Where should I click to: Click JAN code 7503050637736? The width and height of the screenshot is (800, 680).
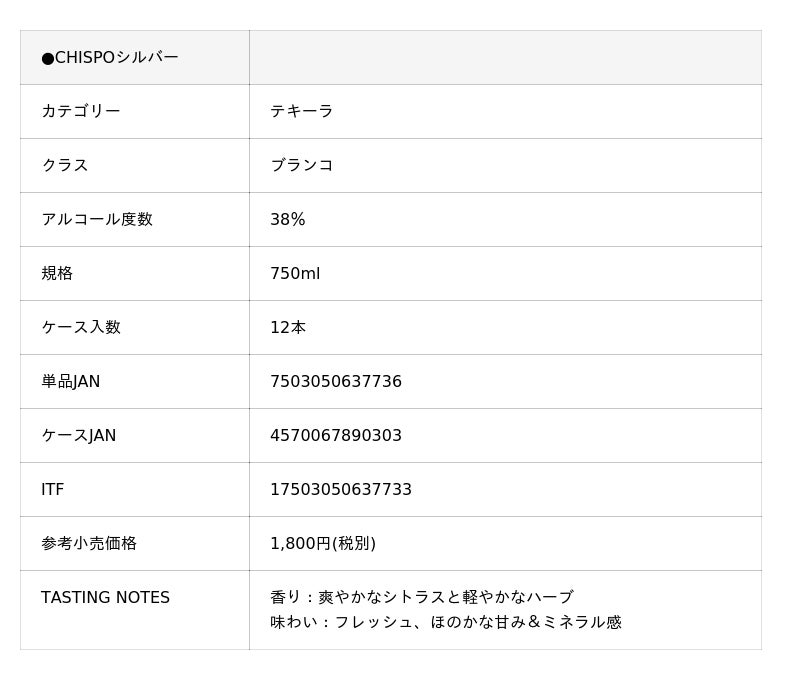point(336,382)
